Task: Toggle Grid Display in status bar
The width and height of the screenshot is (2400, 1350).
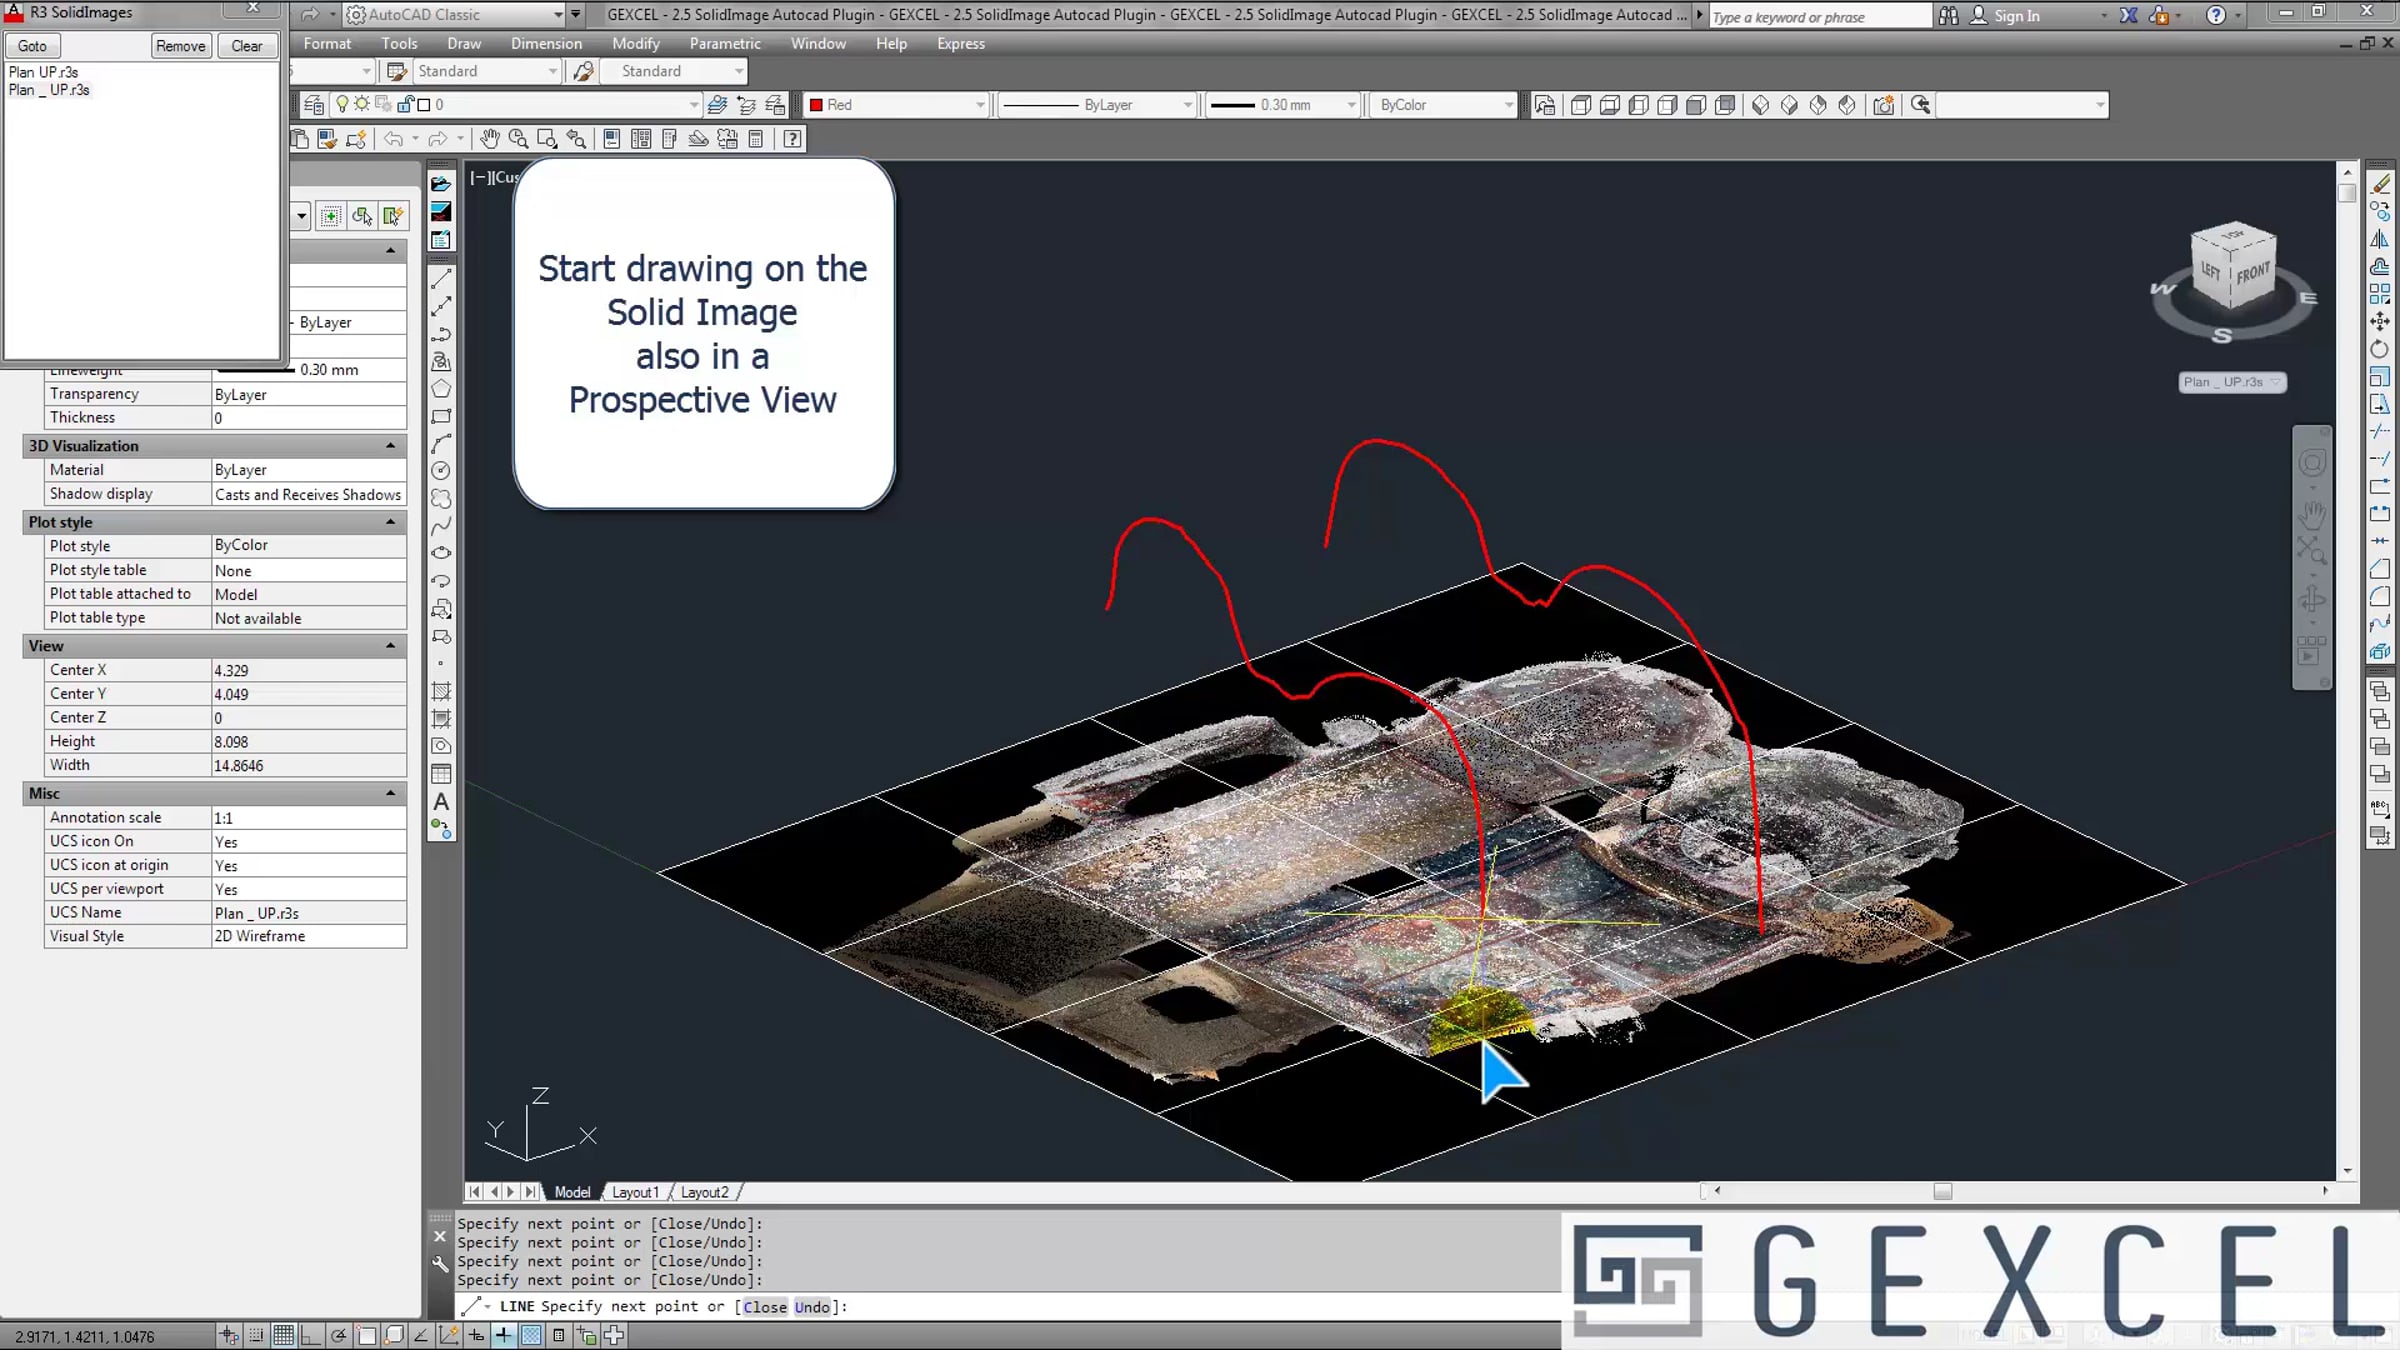Action: 284,1335
